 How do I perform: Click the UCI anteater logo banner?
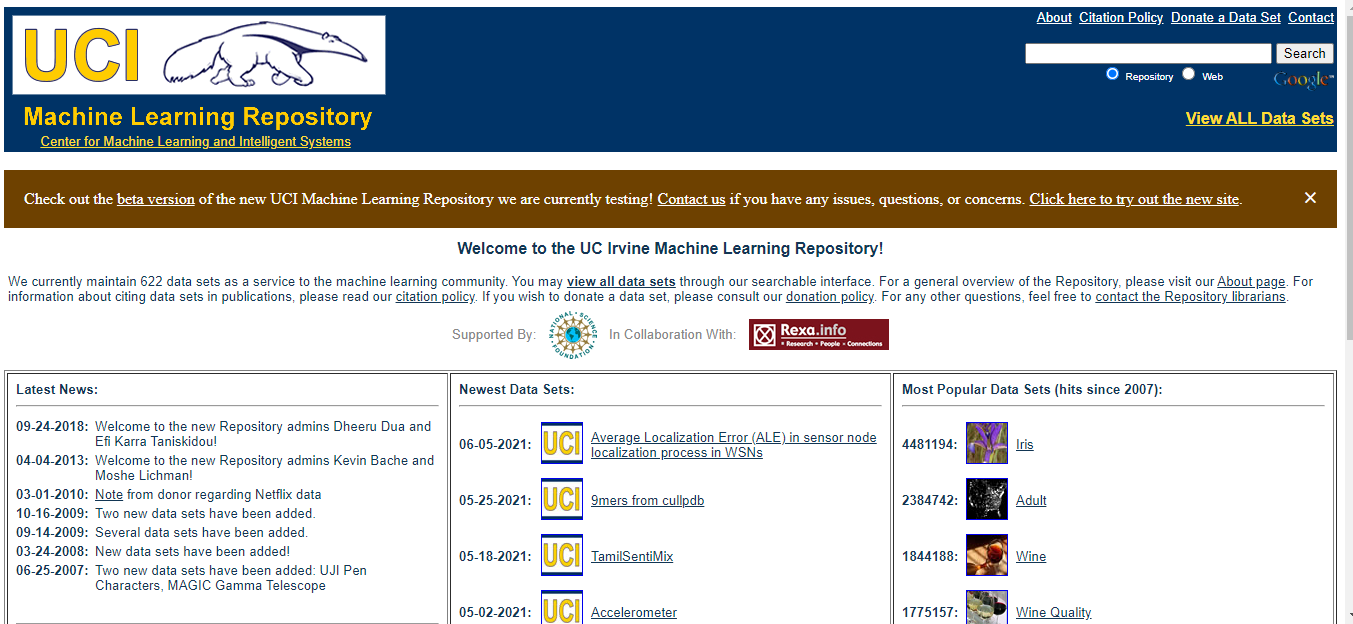pos(199,55)
